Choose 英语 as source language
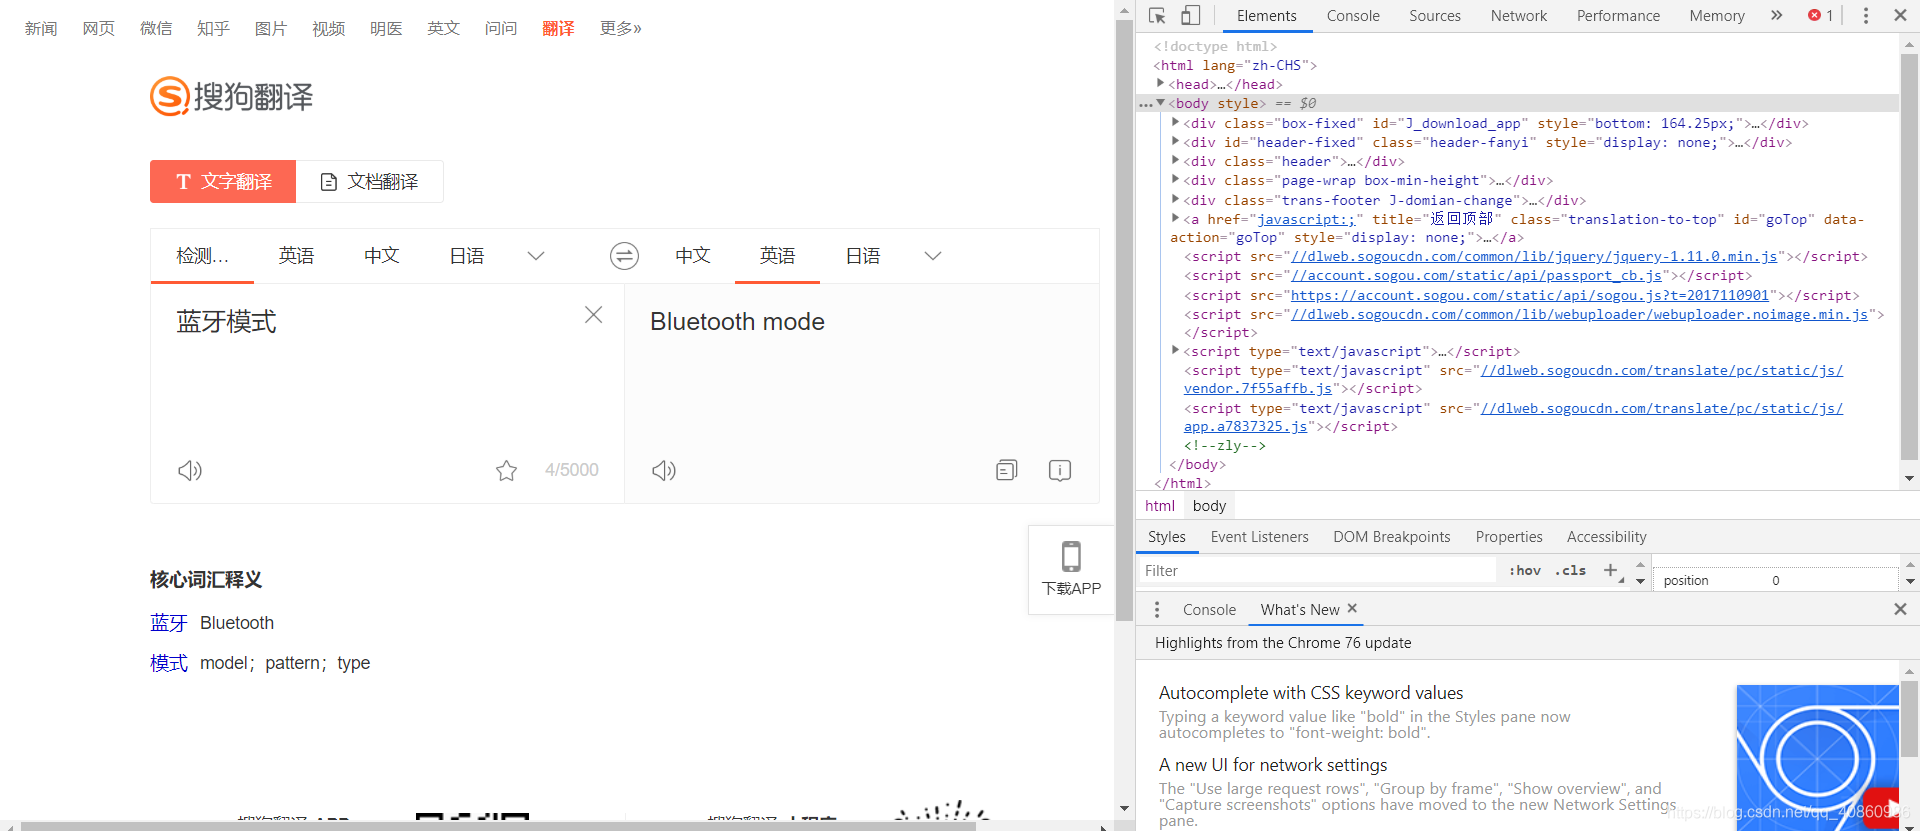Image resolution: width=1920 pixels, height=831 pixels. [296, 256]
